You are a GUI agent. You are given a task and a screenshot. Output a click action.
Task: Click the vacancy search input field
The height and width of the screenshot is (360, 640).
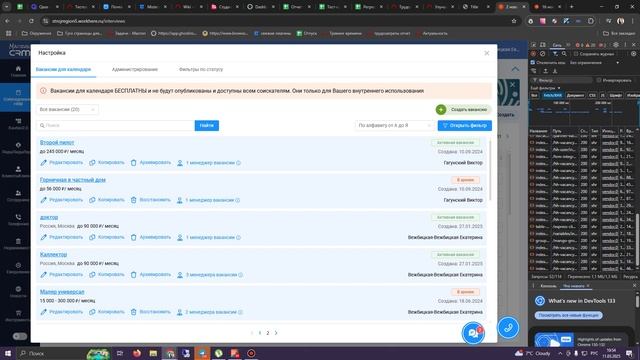click(116, 125)
